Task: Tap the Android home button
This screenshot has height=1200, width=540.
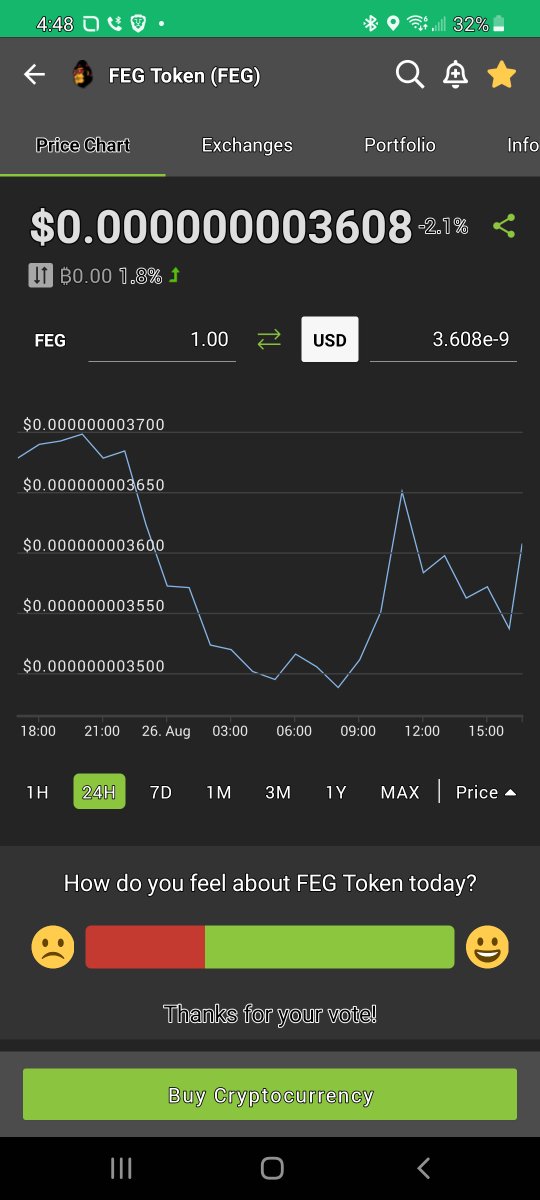Action: pyautogui.click(x=271, y=1168)
